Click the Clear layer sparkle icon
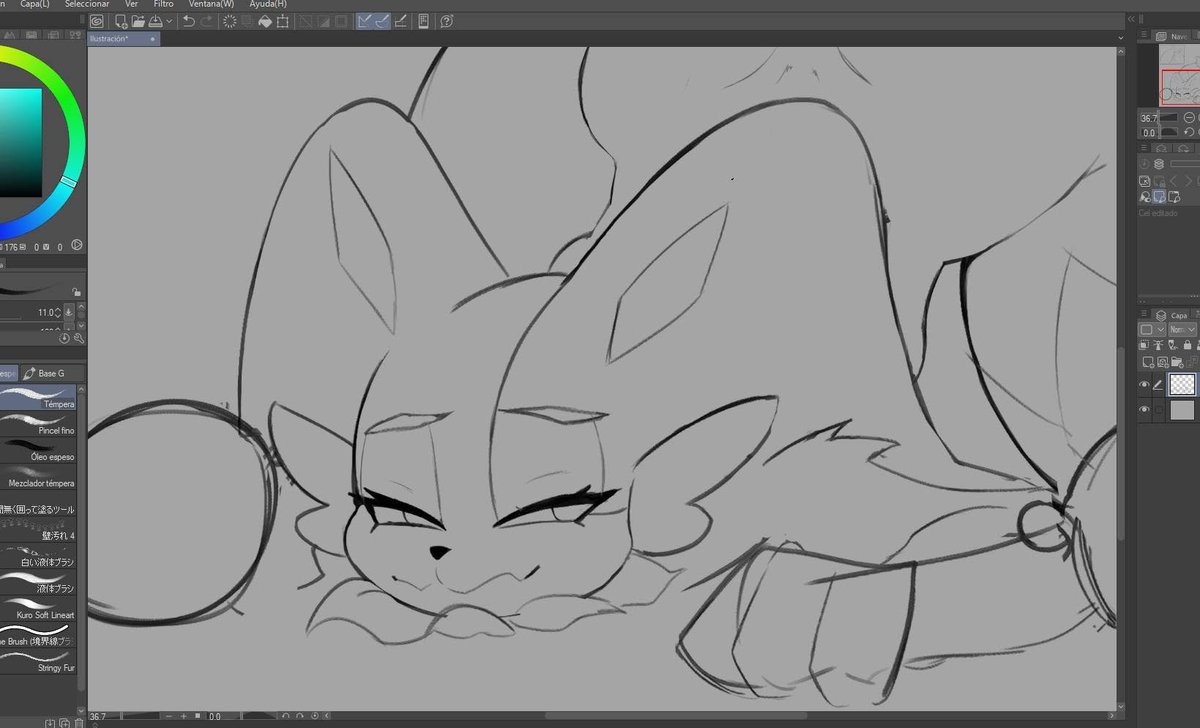This screenshot has width=1200, height=728. [229, 21]
